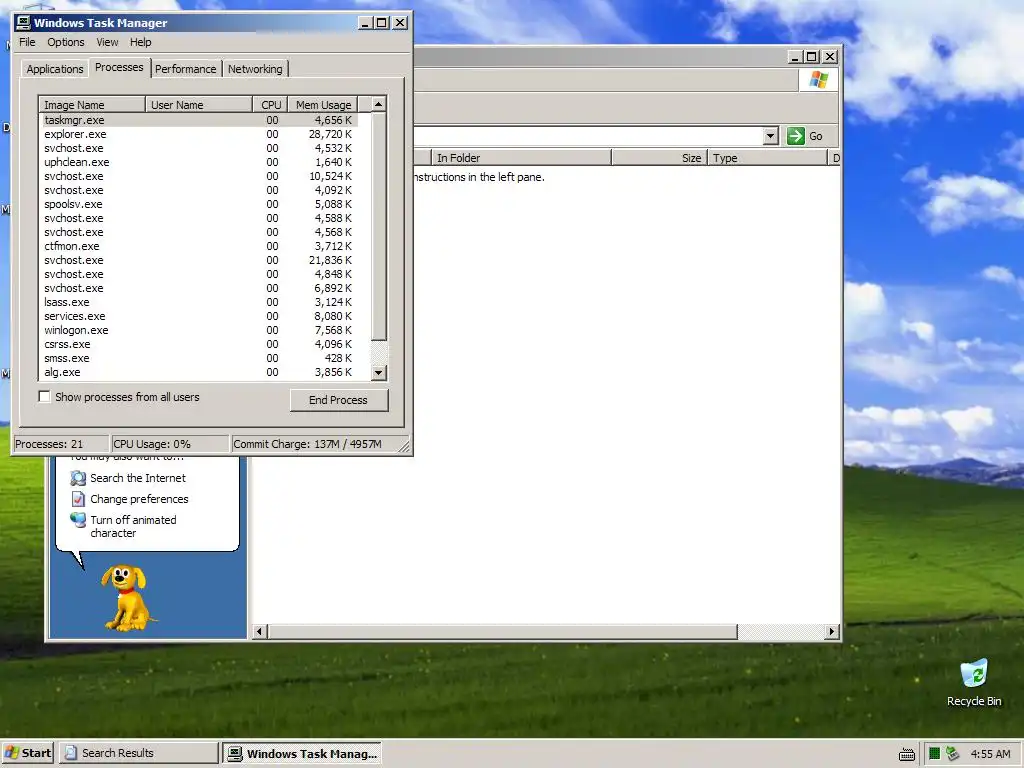The image size is (1024, 768).
Task: Sort search results by Size column
Action: tap(660, 158)
